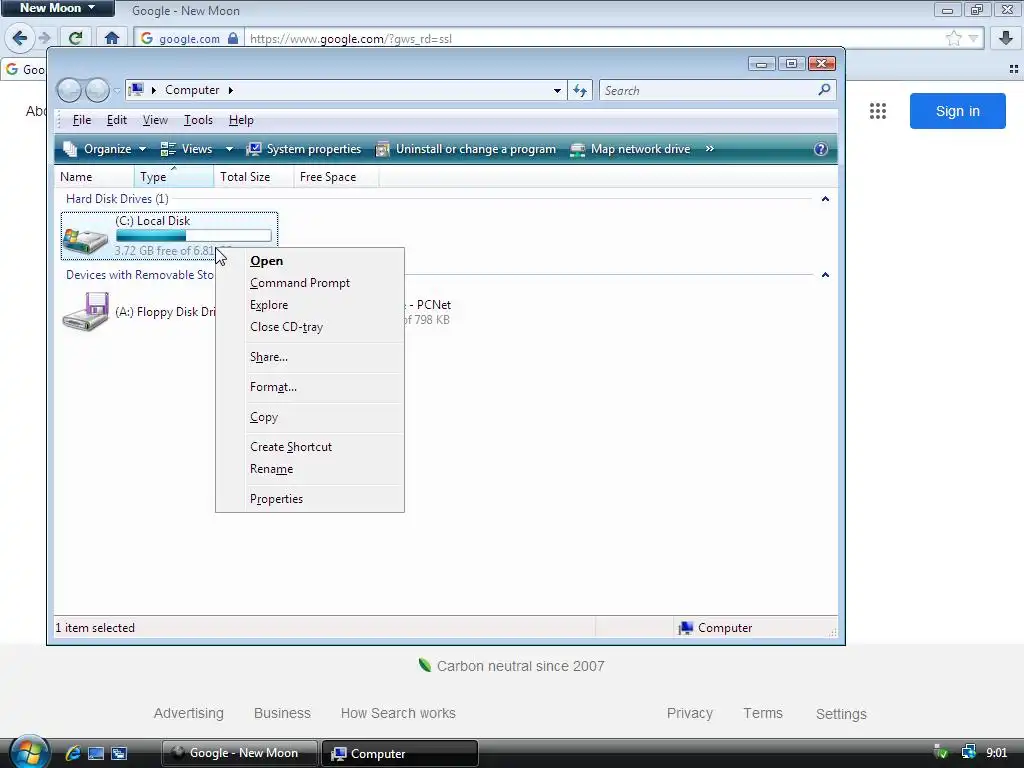Switch to Google - New Moon taskbar button
Screen dimensions: 1024x768
click(240, 753)
